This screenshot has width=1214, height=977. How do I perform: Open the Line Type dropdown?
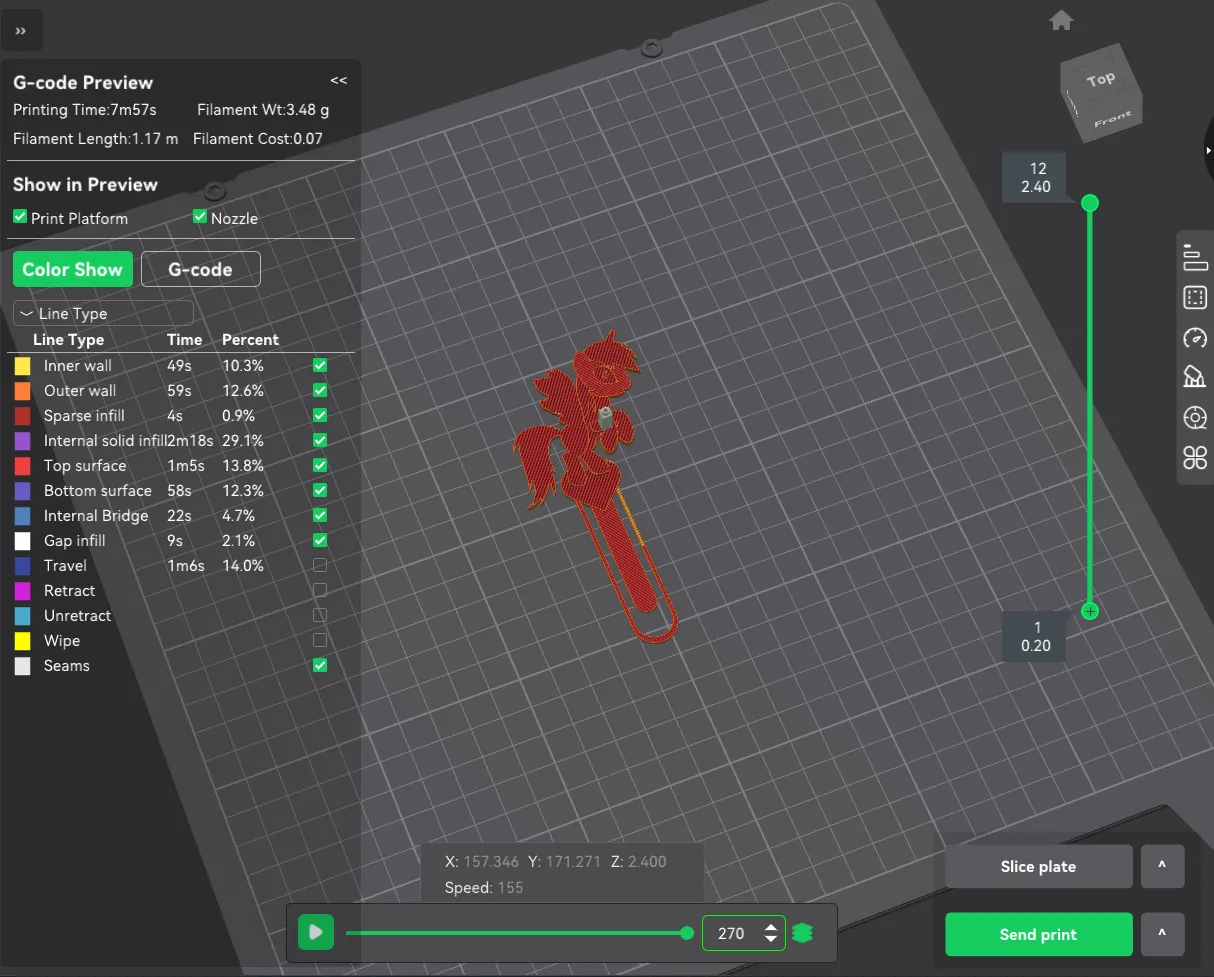click(x=103, y=313)
